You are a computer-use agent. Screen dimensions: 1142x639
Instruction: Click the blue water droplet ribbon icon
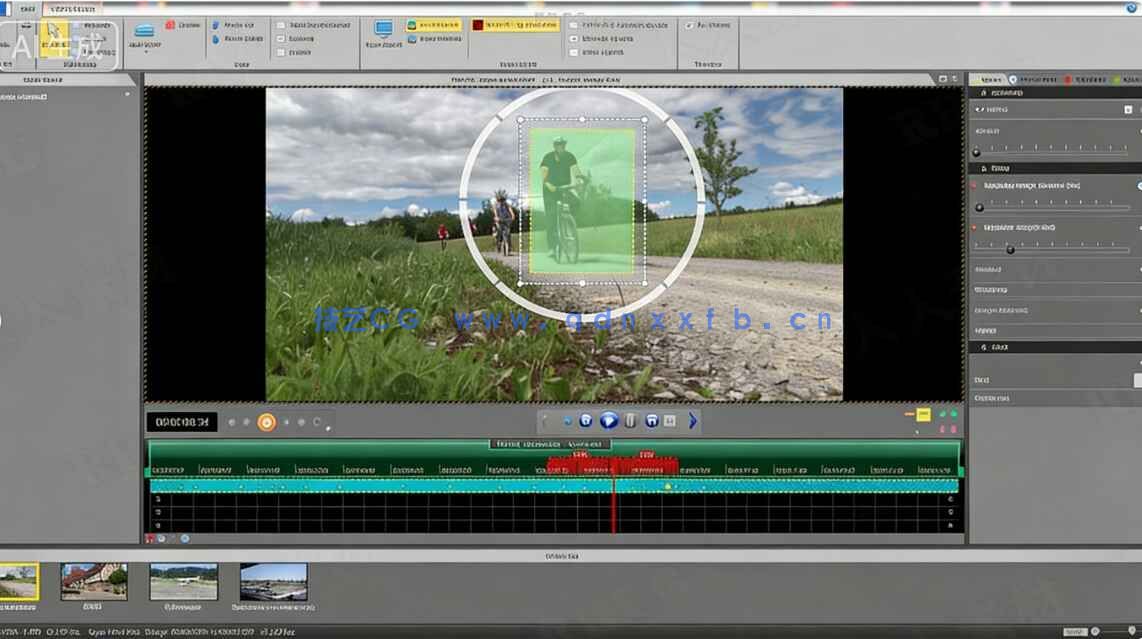[x=215, y=39]
